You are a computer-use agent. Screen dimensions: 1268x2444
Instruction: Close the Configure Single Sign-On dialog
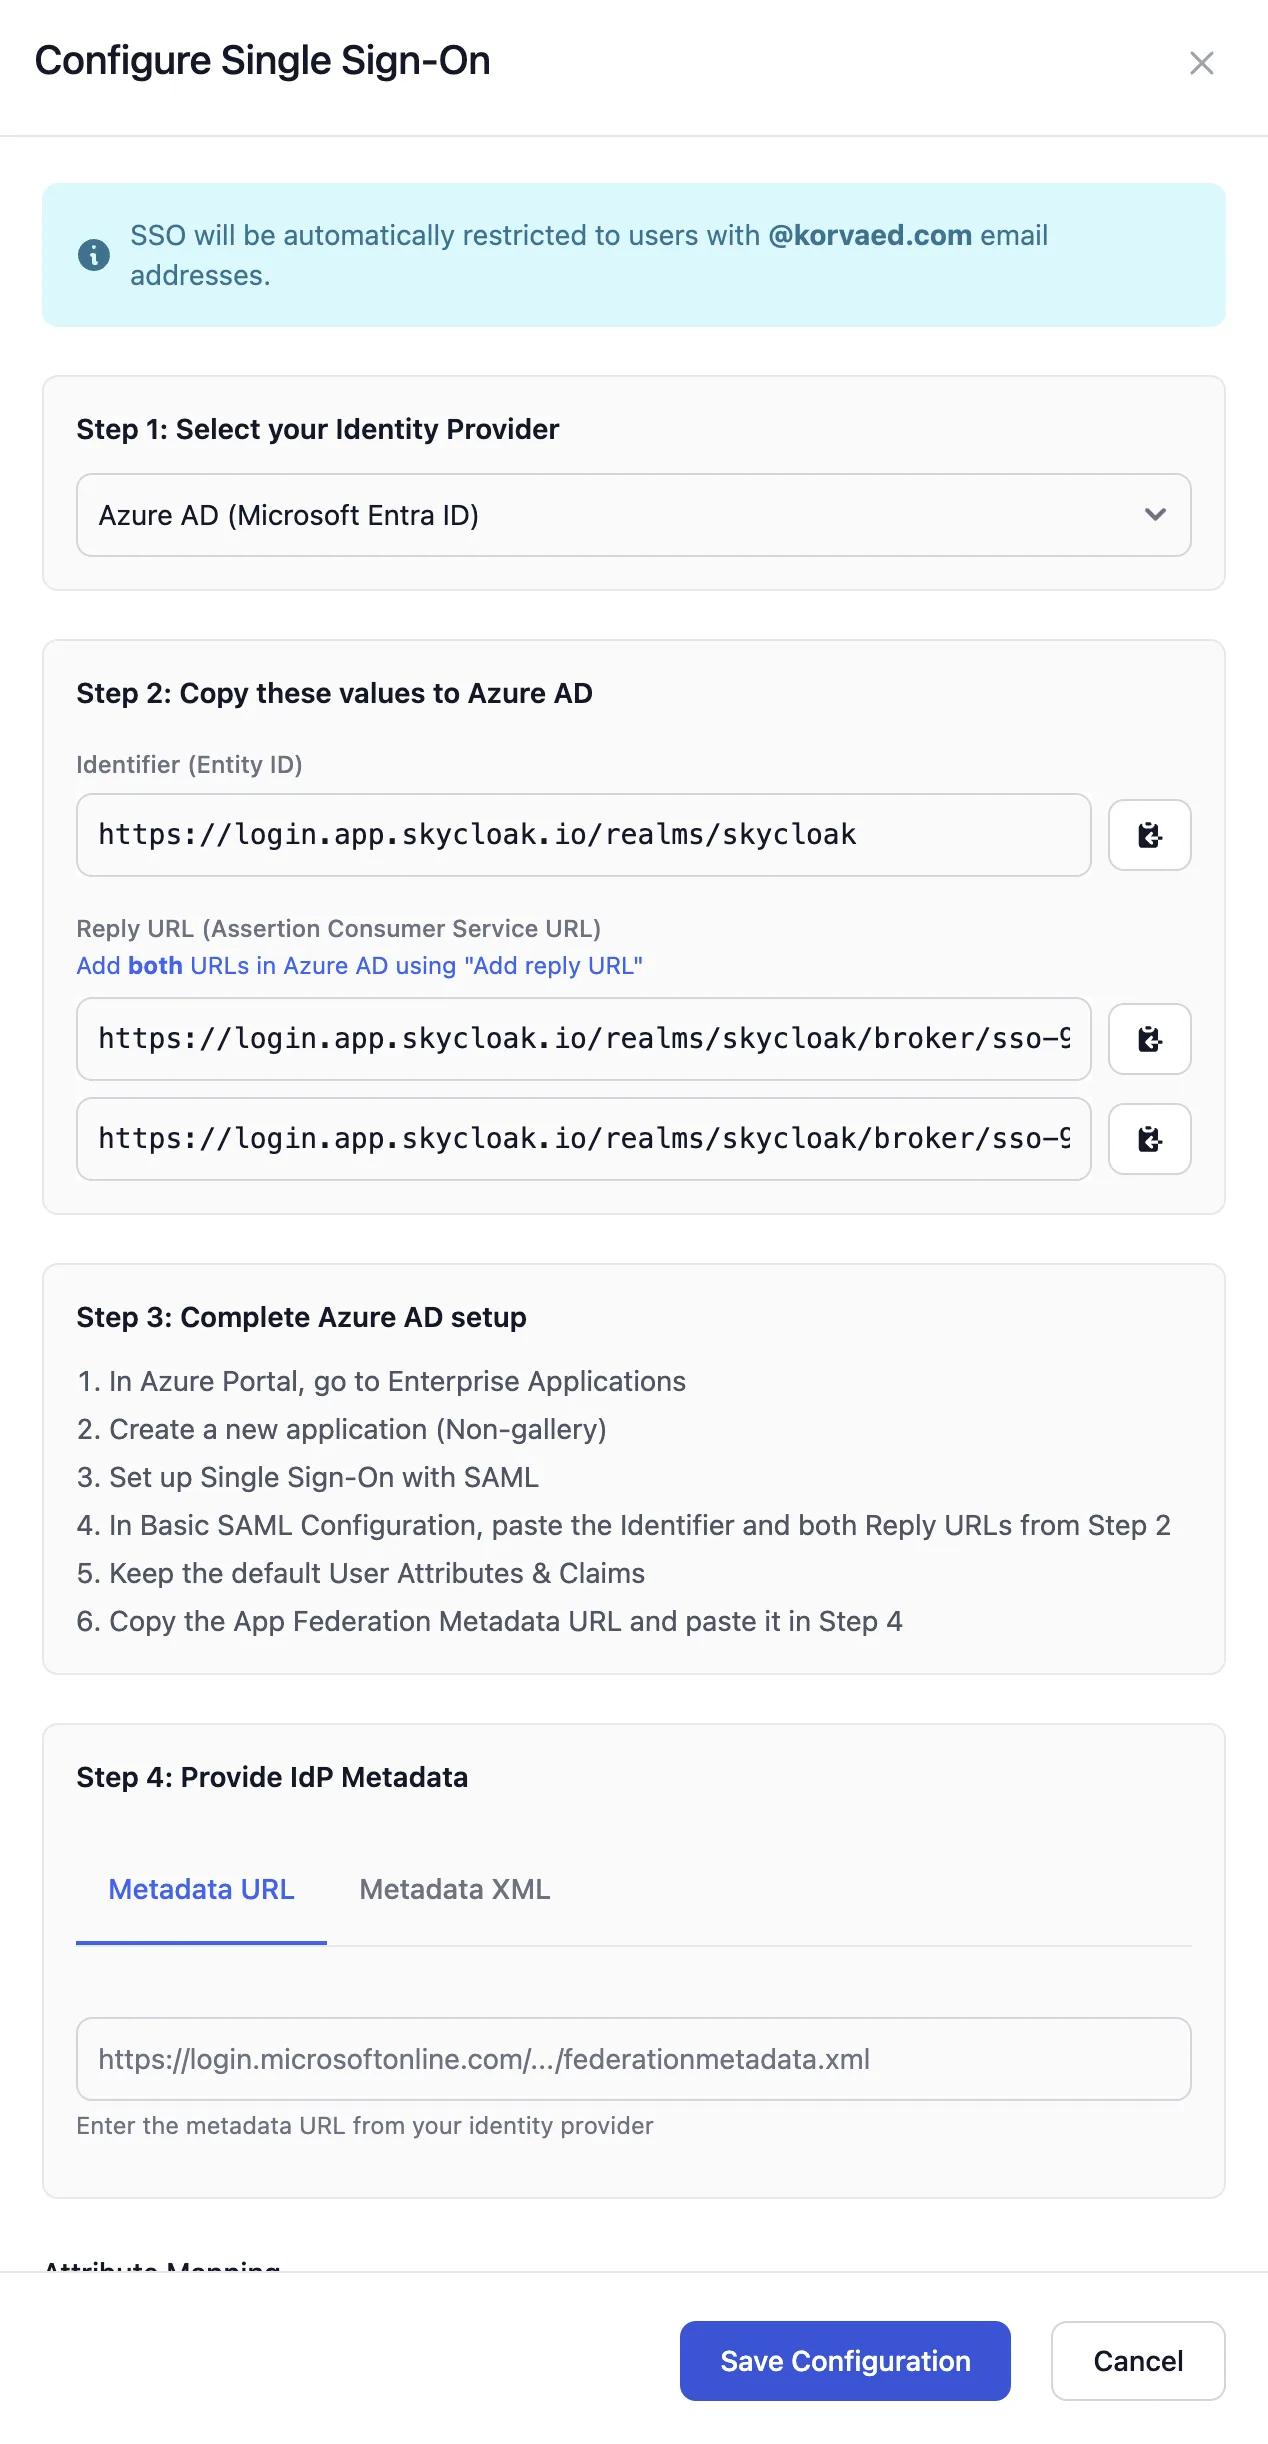(1202, 62)
